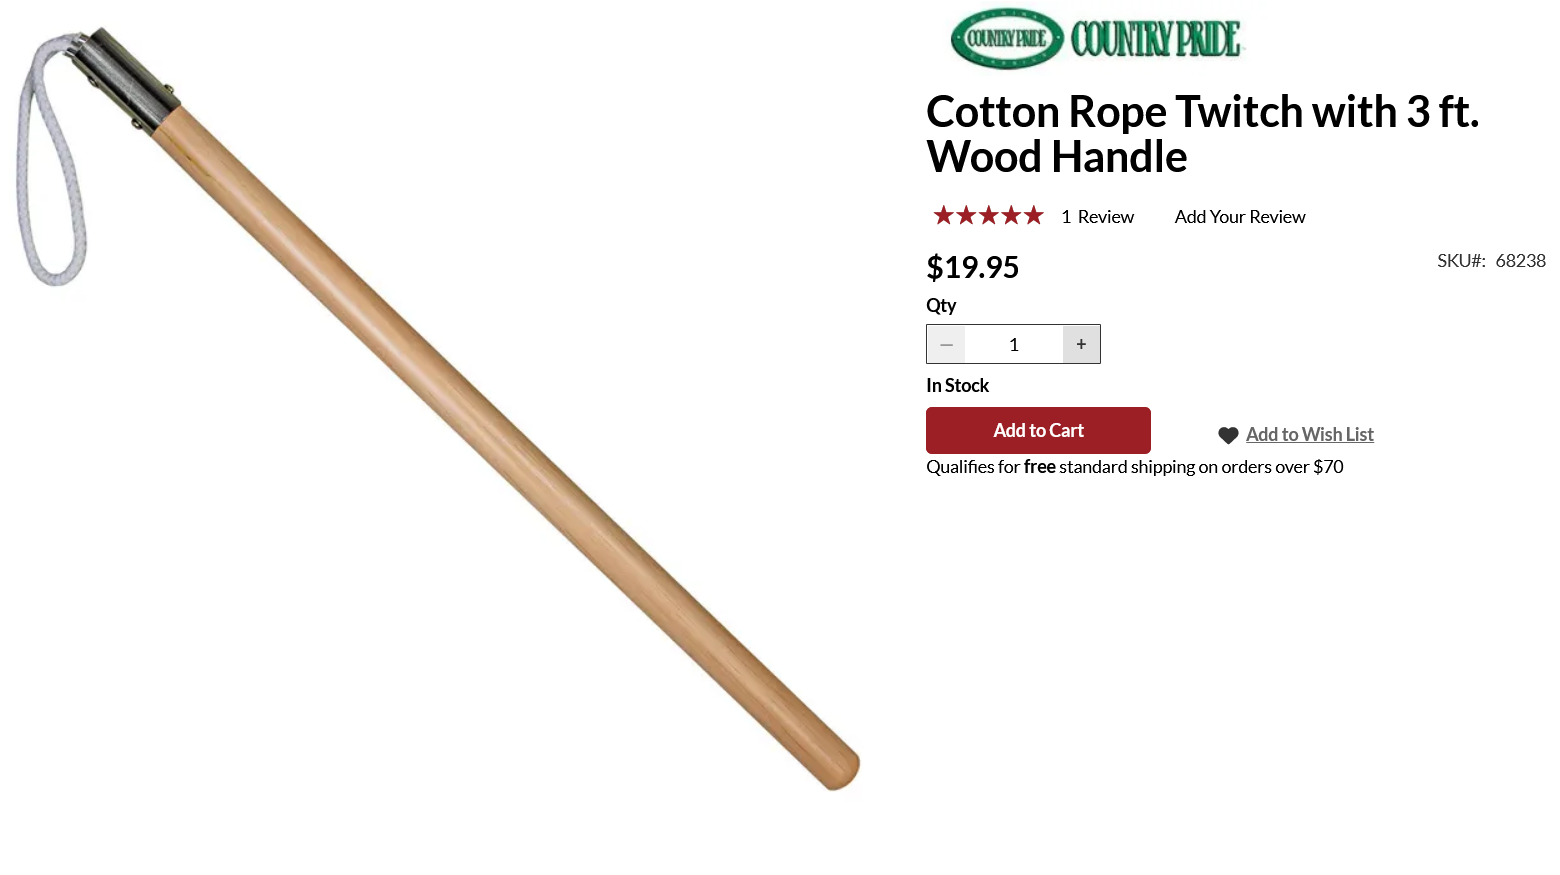Increase quantity with the plus button
This screenshot has height=875, width=1560.
pos(1081,344)
